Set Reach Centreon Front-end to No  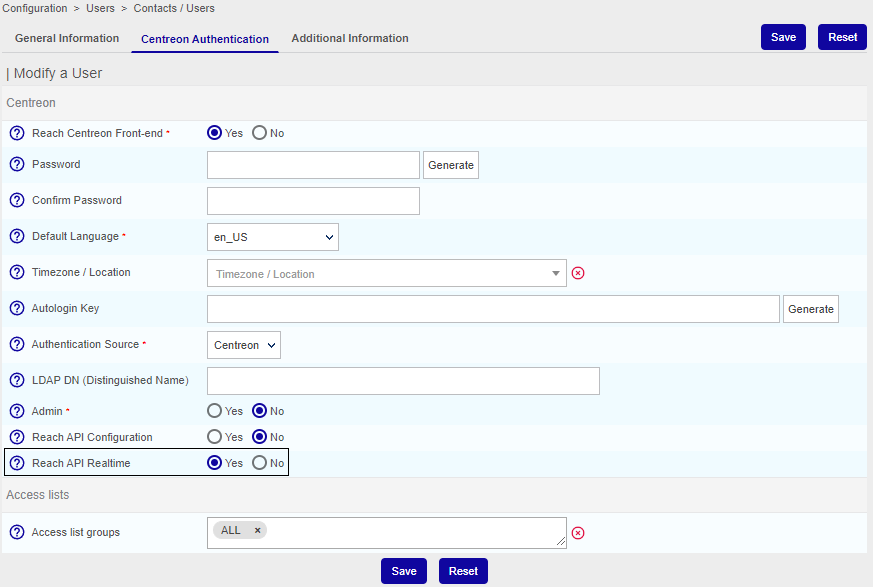pos(259,133)
